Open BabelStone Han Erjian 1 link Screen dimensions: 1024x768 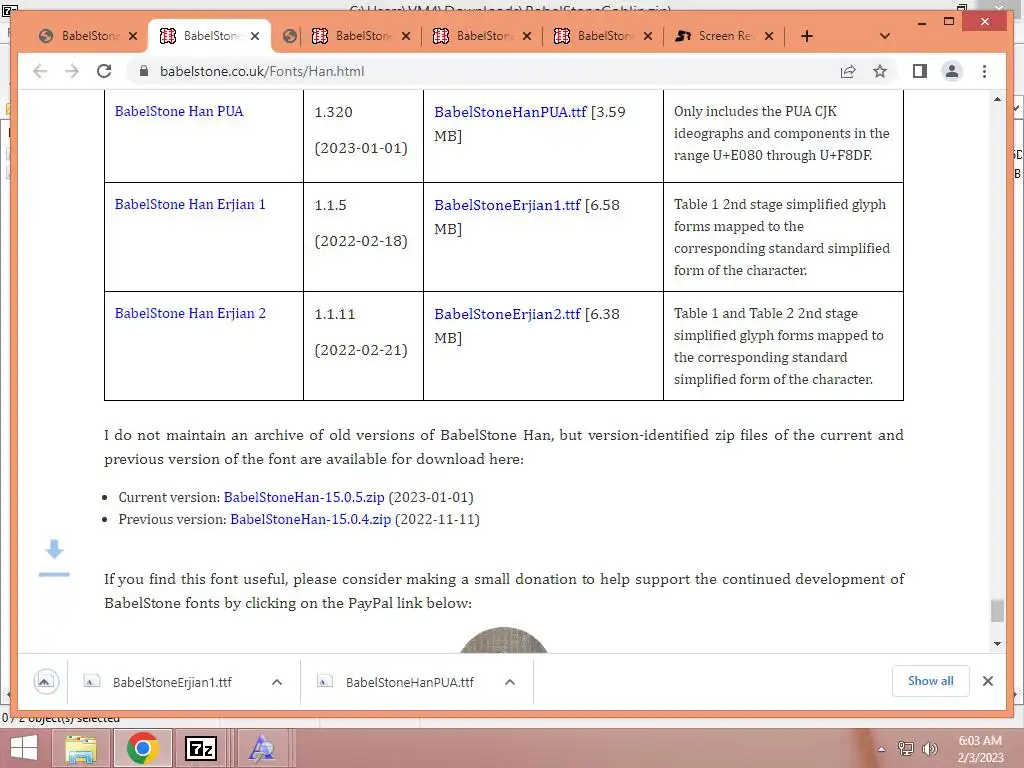(x=190, y=204)
